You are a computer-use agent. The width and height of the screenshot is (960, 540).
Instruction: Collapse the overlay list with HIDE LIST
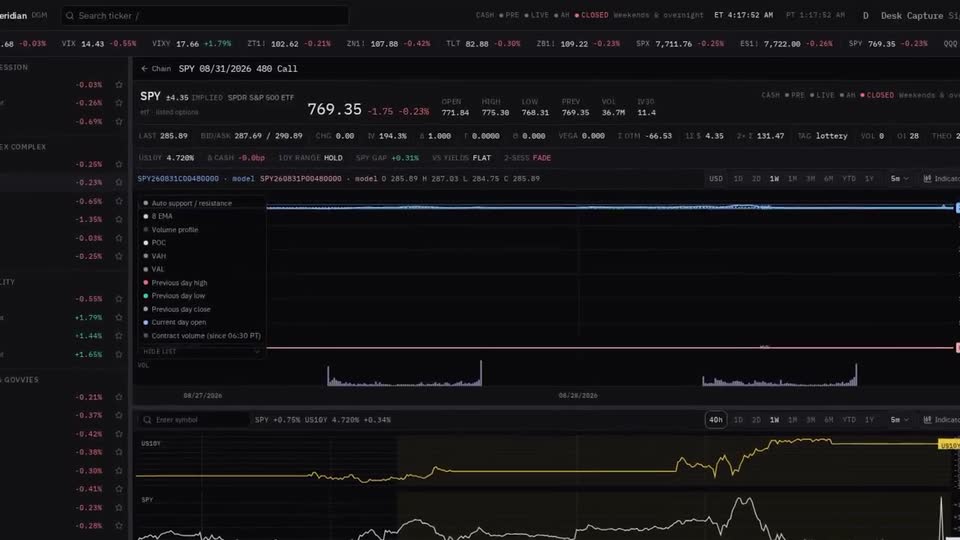point(201,351)
